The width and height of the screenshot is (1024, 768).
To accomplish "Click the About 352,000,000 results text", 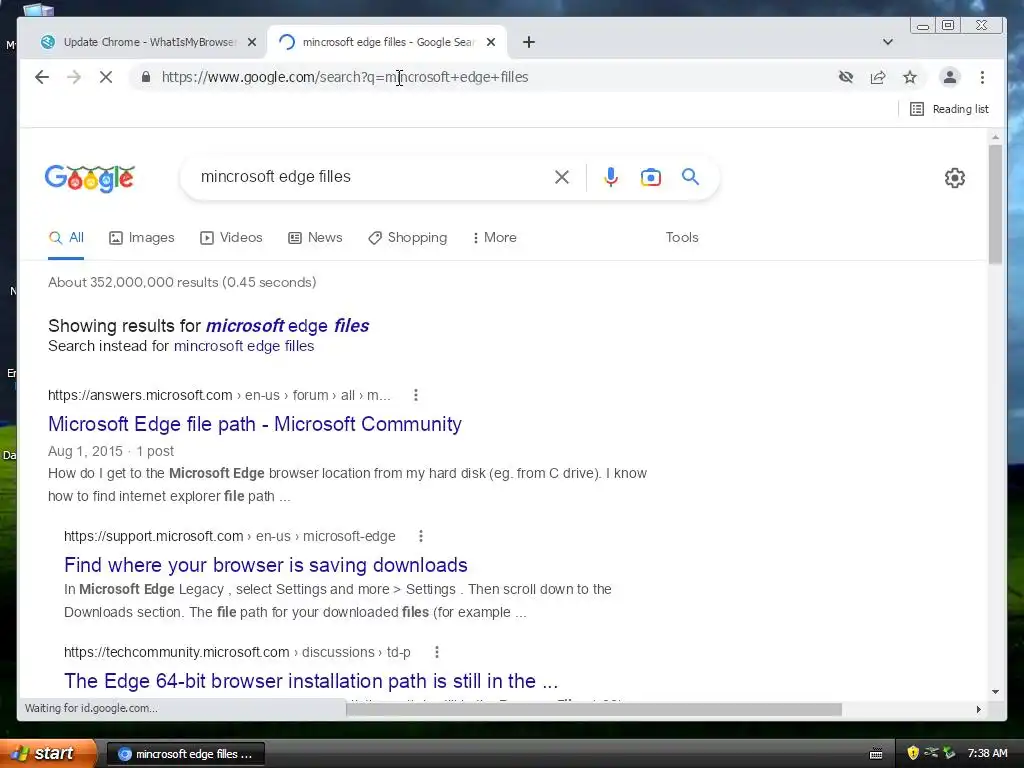I will (x=182, y=282).
